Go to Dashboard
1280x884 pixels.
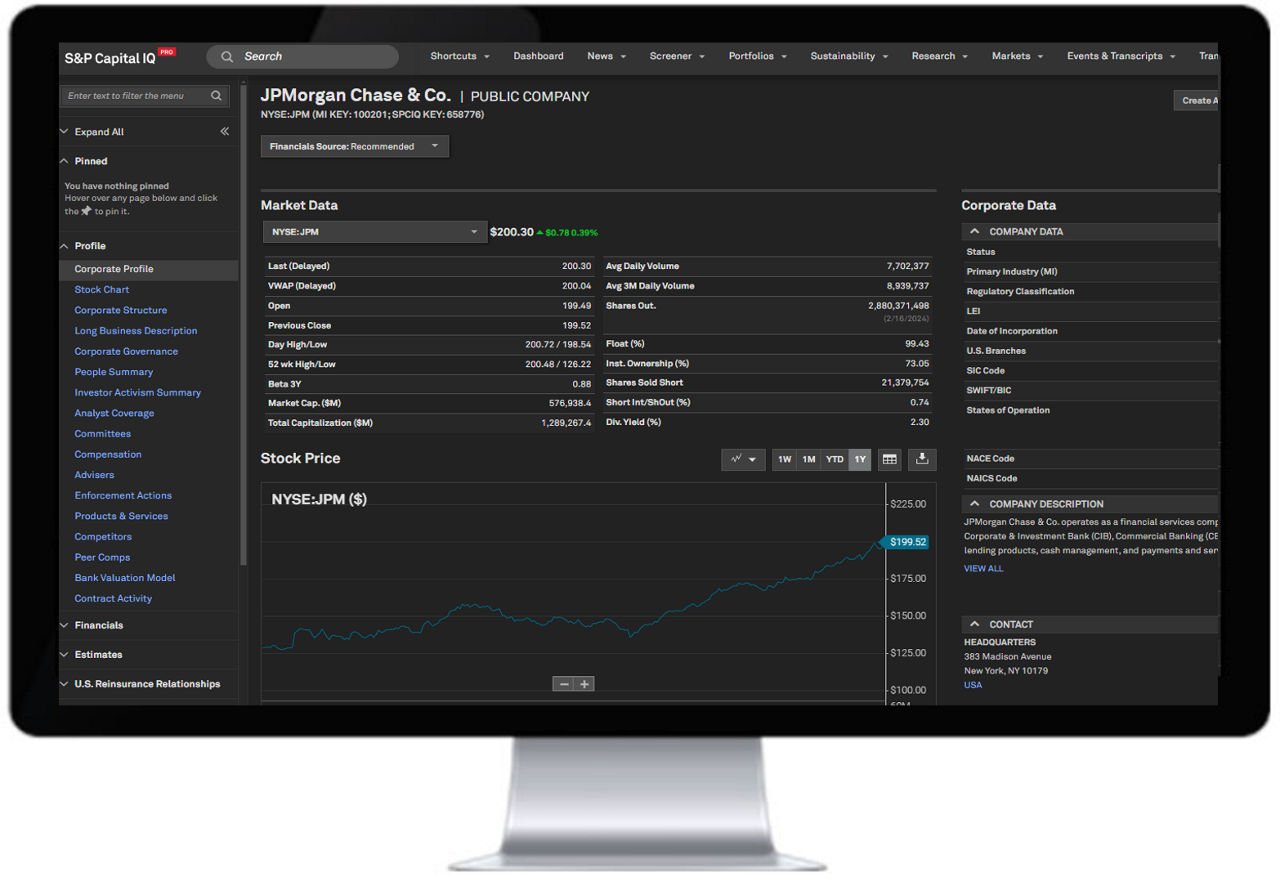pyautogui.click(x=538, y=57)
